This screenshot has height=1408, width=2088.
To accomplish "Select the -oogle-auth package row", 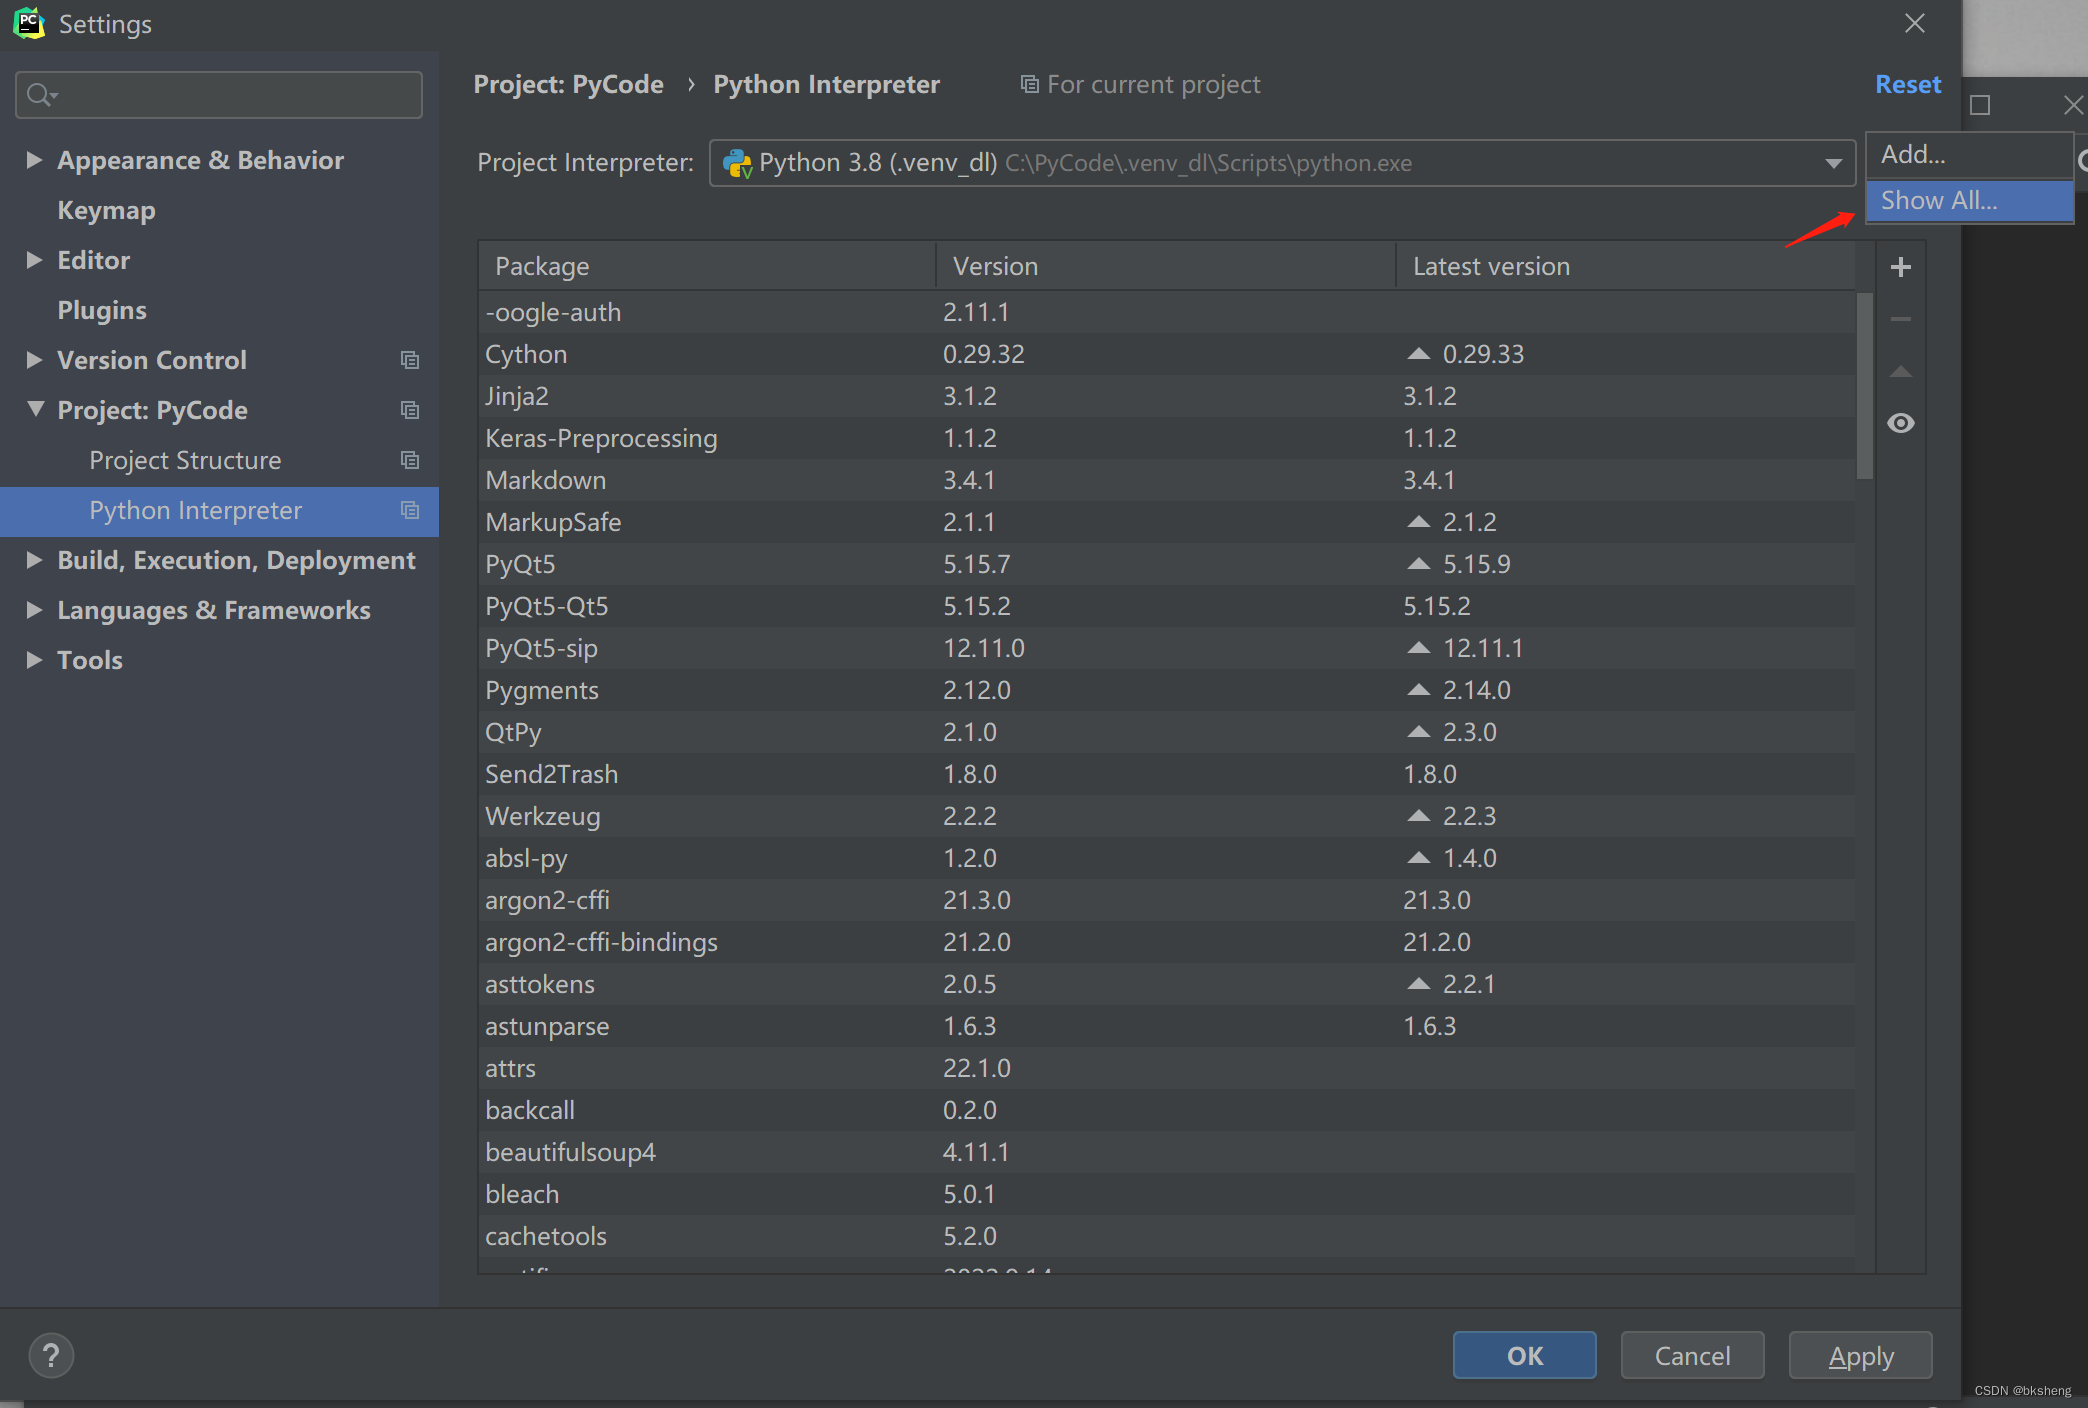I will click(x=1166, y=312).
